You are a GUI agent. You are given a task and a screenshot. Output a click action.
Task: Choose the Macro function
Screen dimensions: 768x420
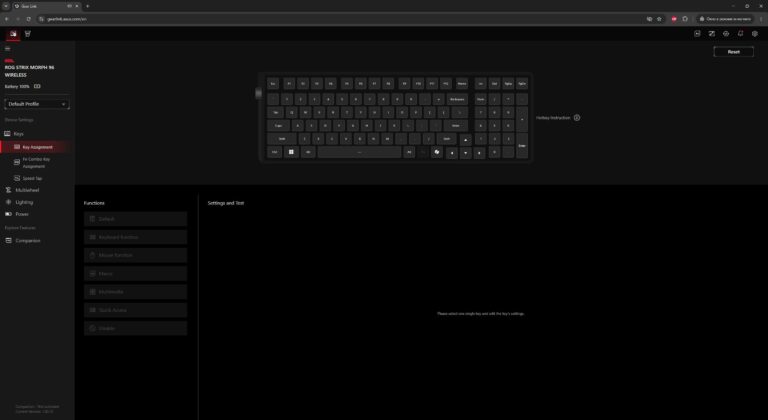pyautogui.click(x=135, y=273)
